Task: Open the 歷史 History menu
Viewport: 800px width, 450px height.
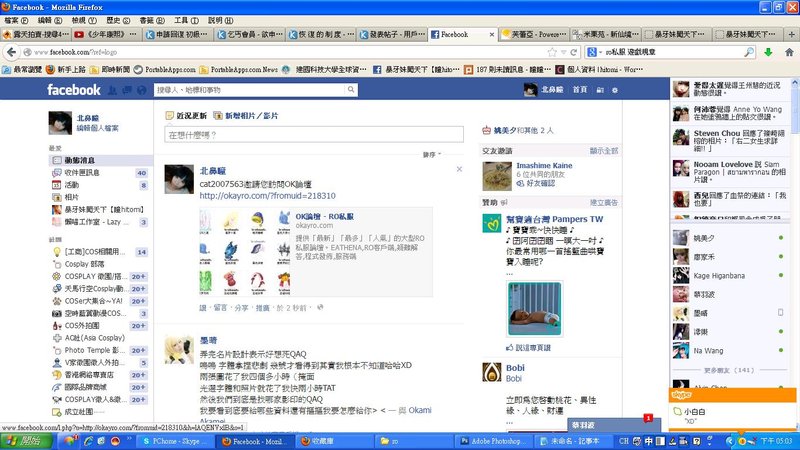Action: (118, 20)
